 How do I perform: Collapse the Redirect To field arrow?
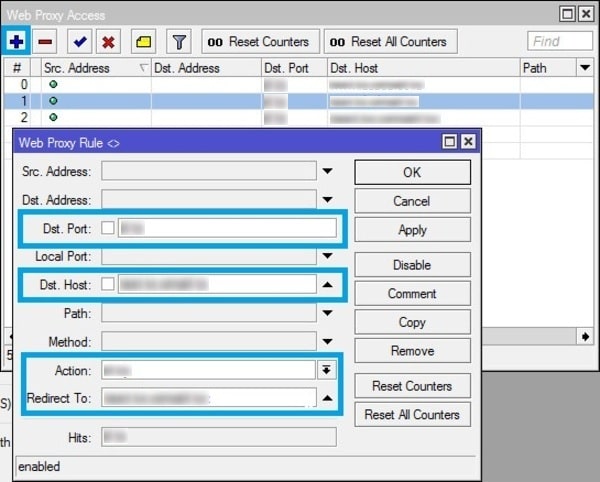click(x=326, y=398)
